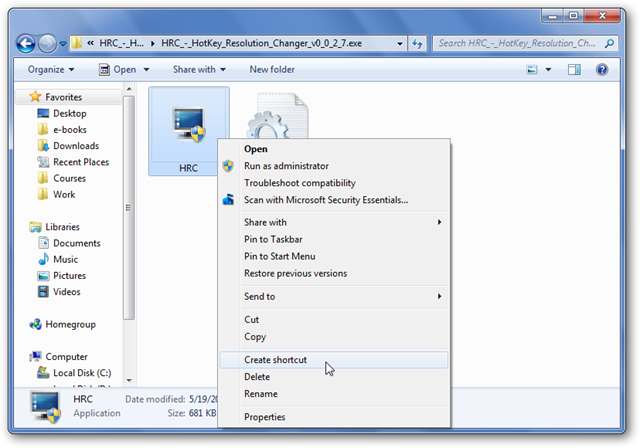Viewport: 640px width, 448px height.
Task: Open the view options dropdown arrow
Action: click(x=548, y=69)
